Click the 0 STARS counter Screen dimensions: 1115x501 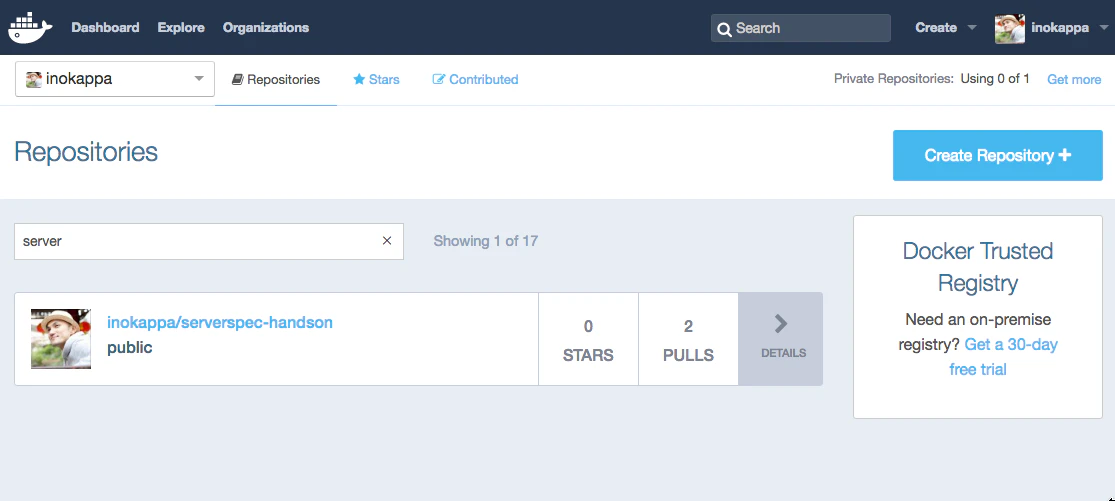point(588,339)
